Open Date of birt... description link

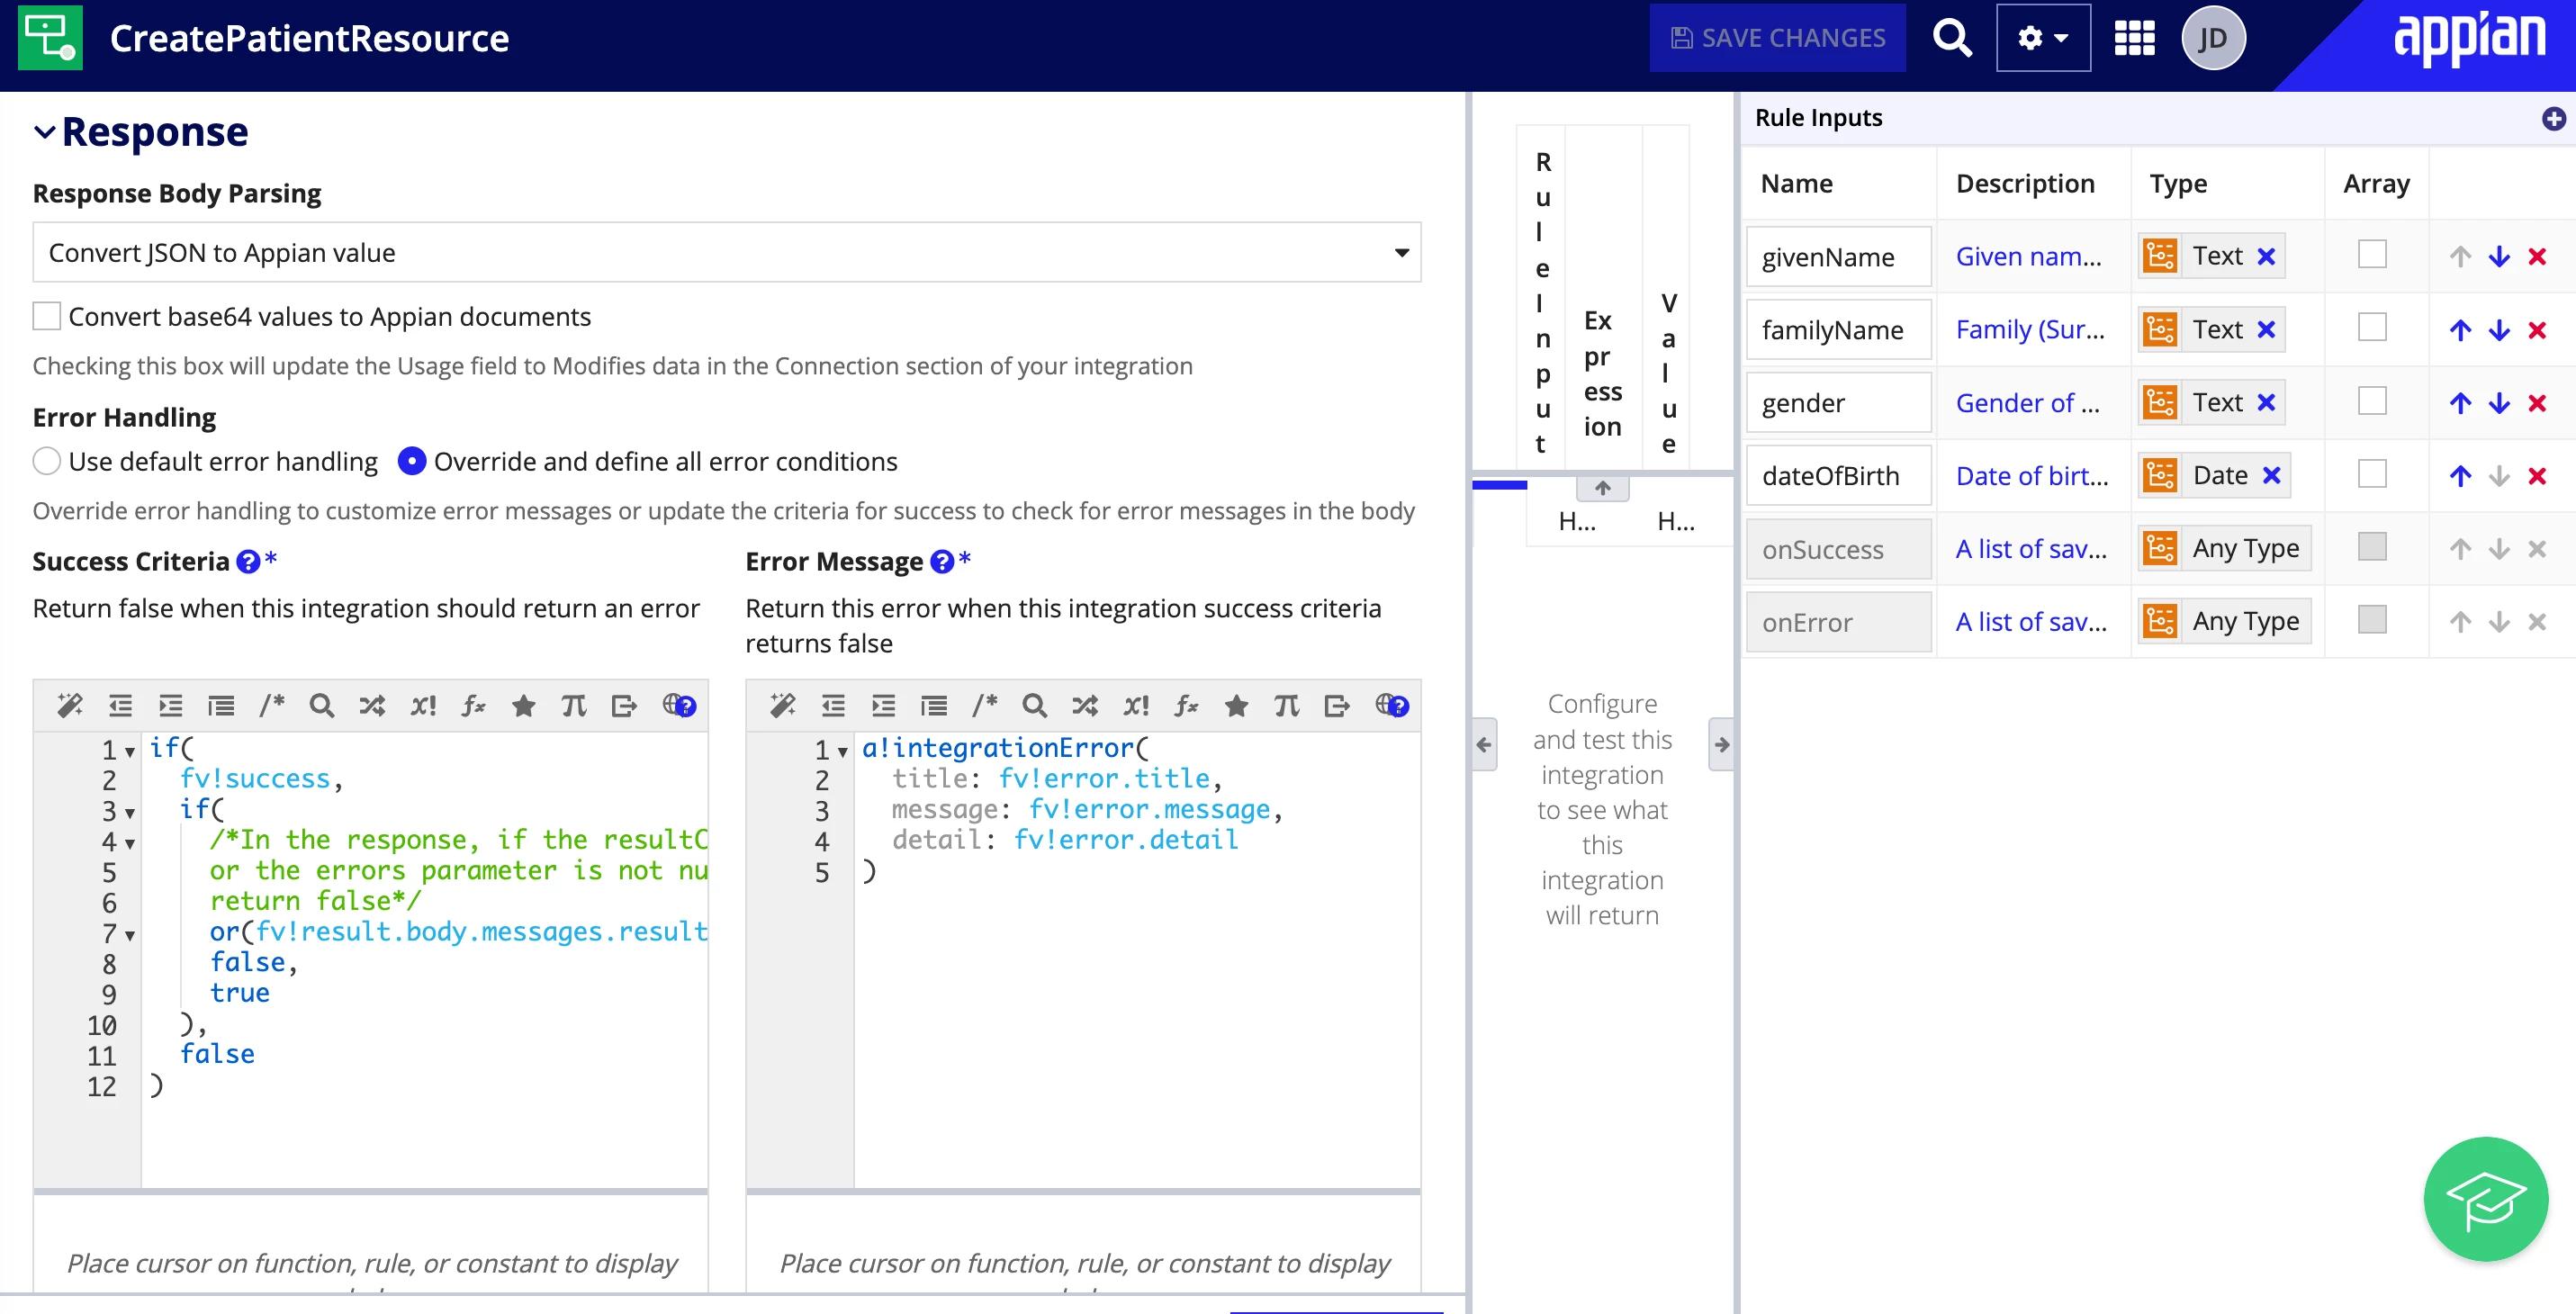(x=2032, y=475)
